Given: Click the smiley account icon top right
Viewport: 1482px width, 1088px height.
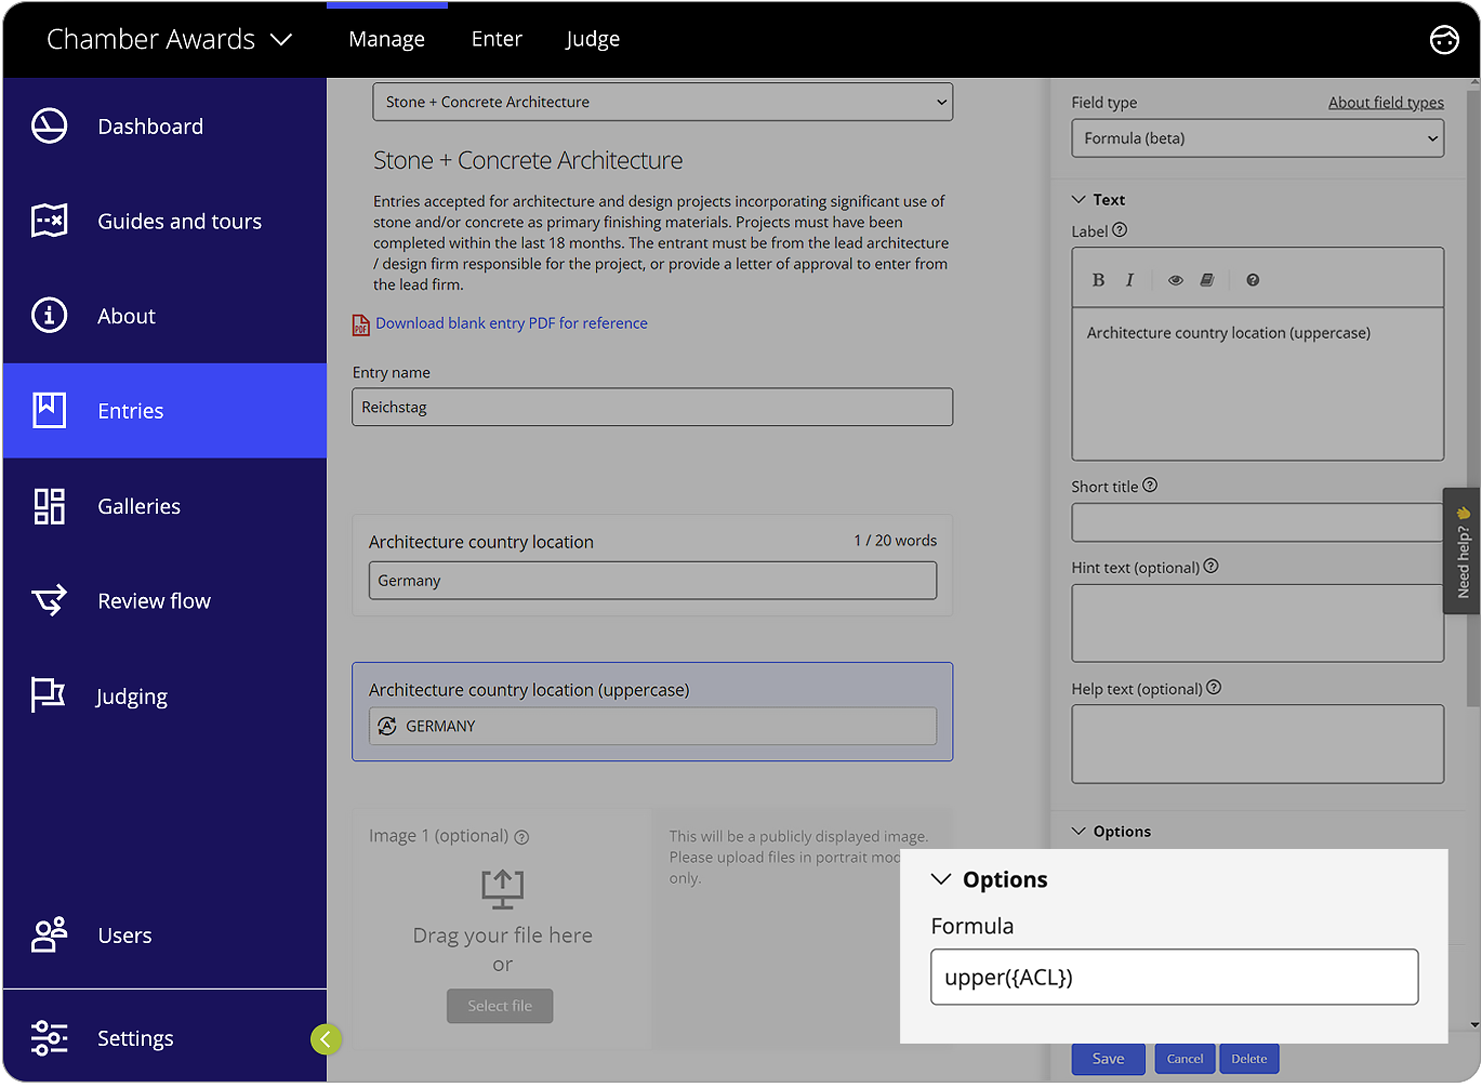Looking at the screenshot, I should point(1444,39).
